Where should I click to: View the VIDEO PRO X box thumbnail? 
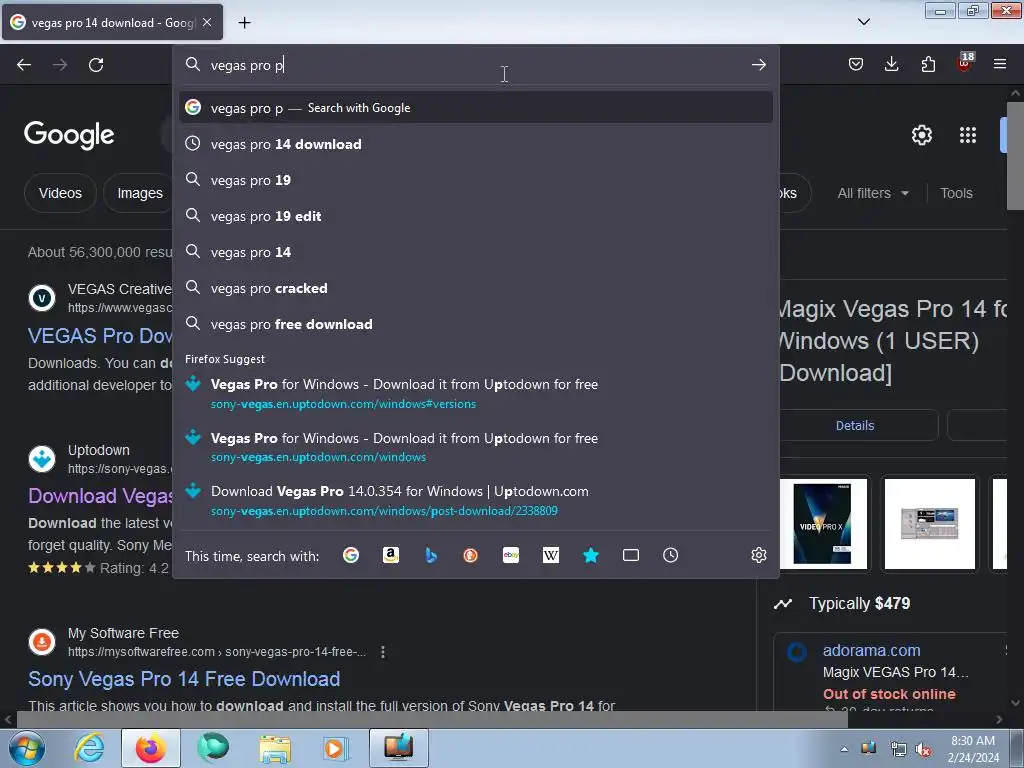[822, 523]
